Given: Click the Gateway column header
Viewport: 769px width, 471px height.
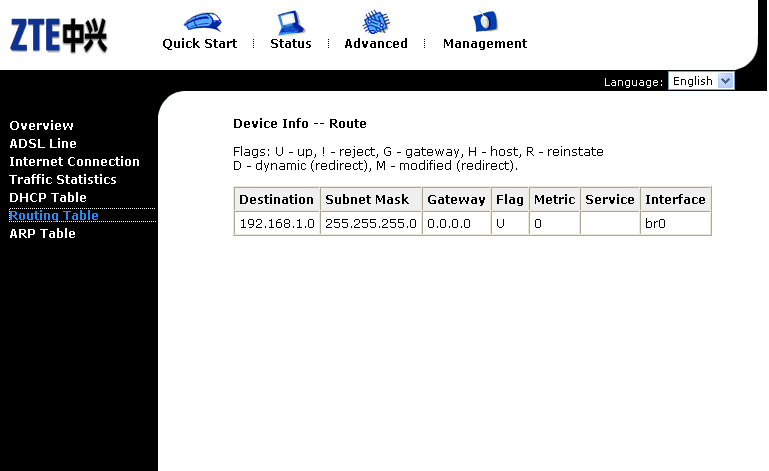Looking at the screenshot, I should [456, 200].
